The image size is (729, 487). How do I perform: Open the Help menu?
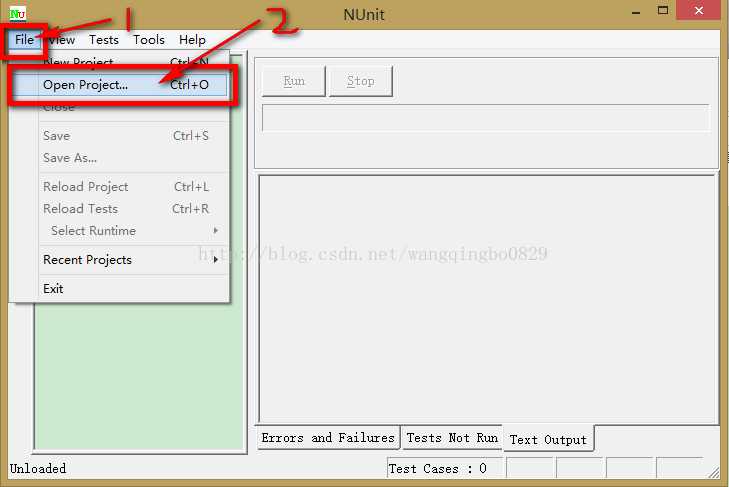coord(192,40)
